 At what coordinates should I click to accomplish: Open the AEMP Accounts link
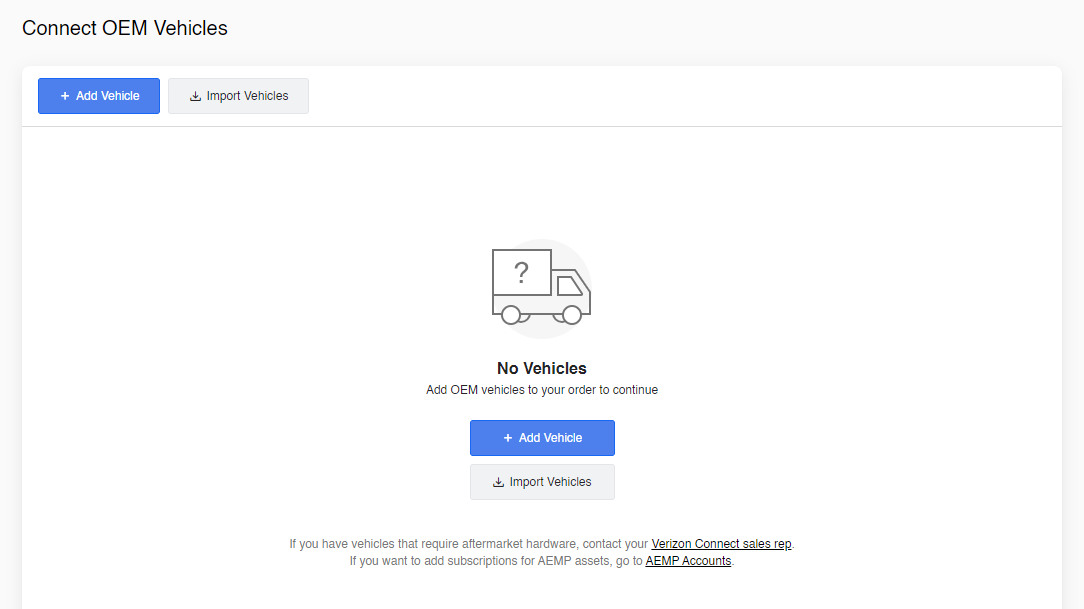click(688, 561)
